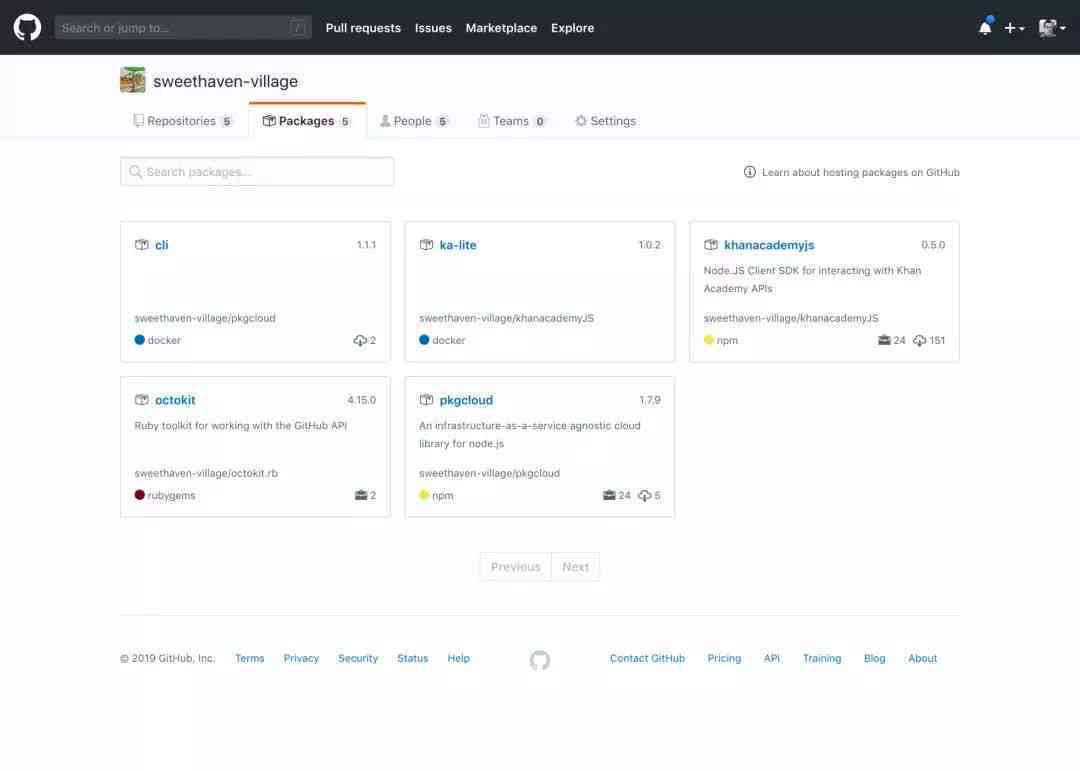
Task: Select the Packages tab
Action: (x=307, y=121)
